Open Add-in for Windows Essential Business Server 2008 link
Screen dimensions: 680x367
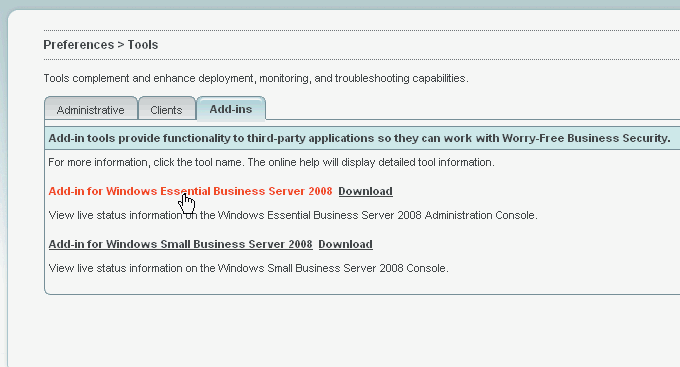190,191
